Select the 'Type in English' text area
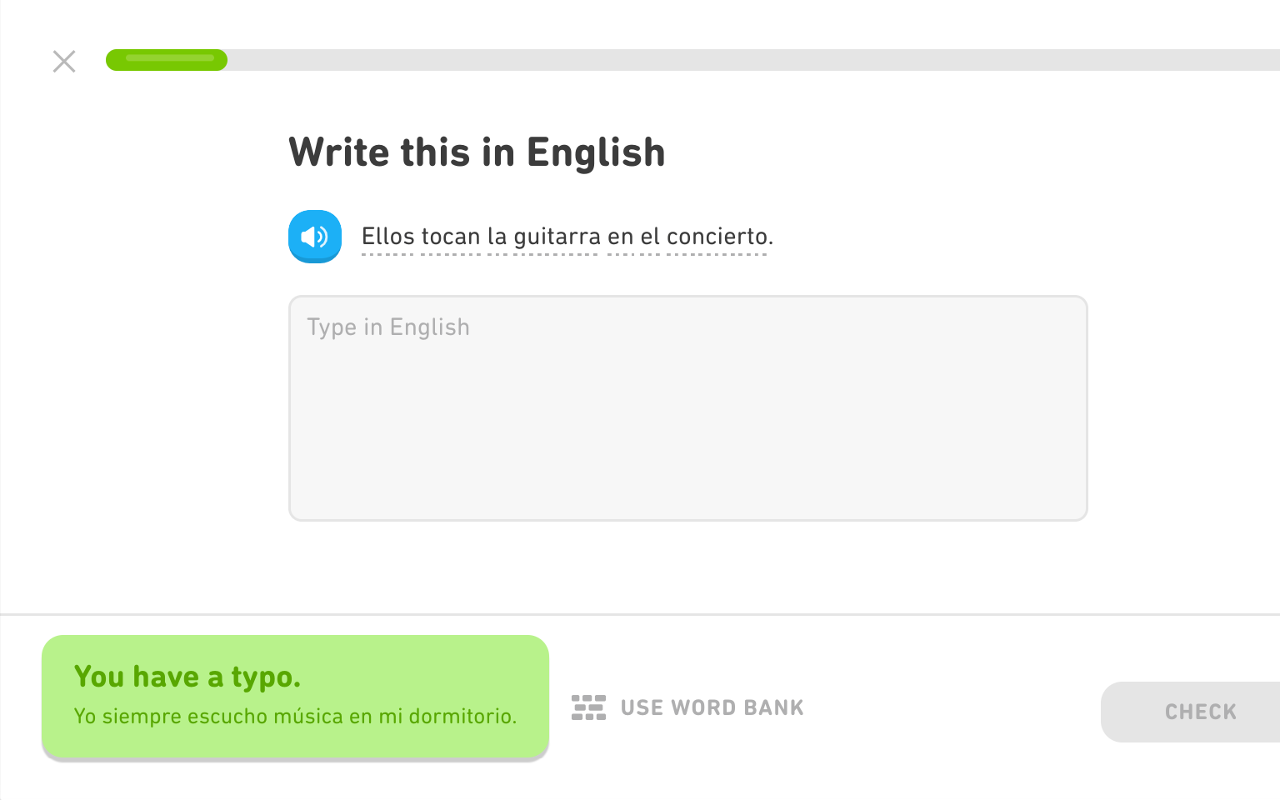This screenshot has height=800, width=1280. [x=687, y=407]
